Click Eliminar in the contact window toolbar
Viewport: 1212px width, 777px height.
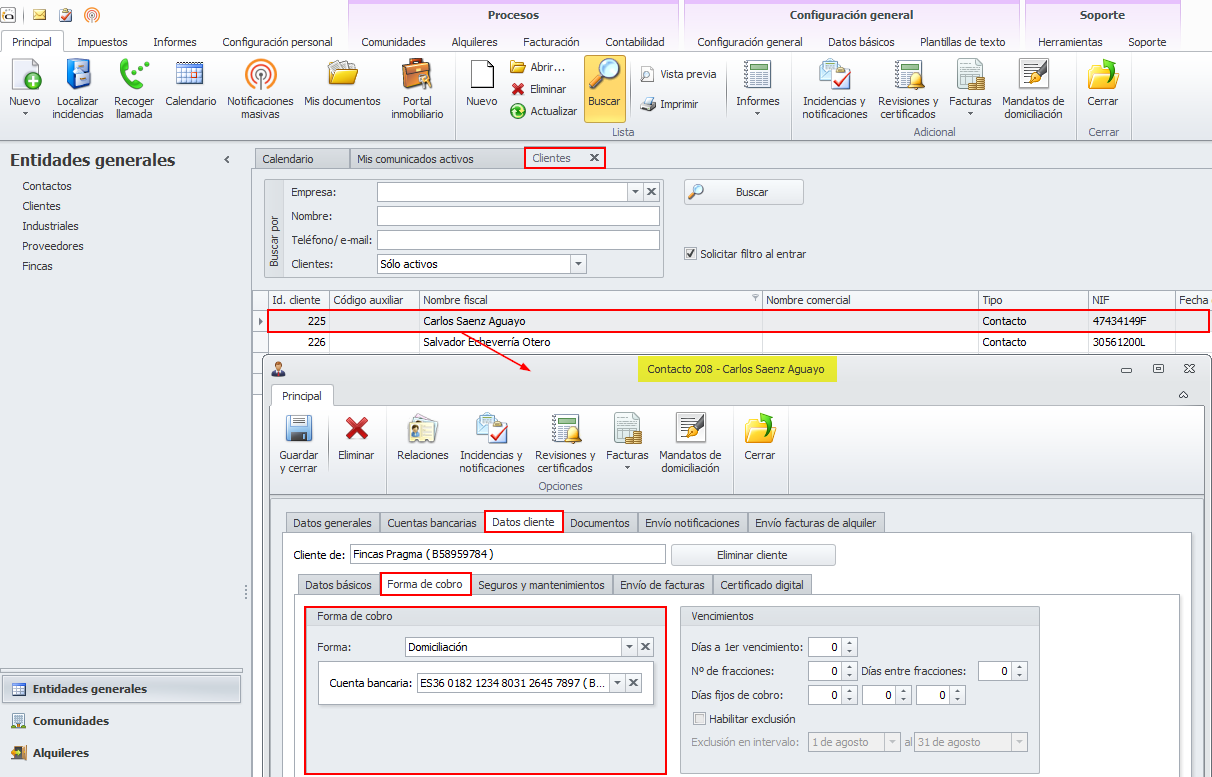tap(356, 438)
